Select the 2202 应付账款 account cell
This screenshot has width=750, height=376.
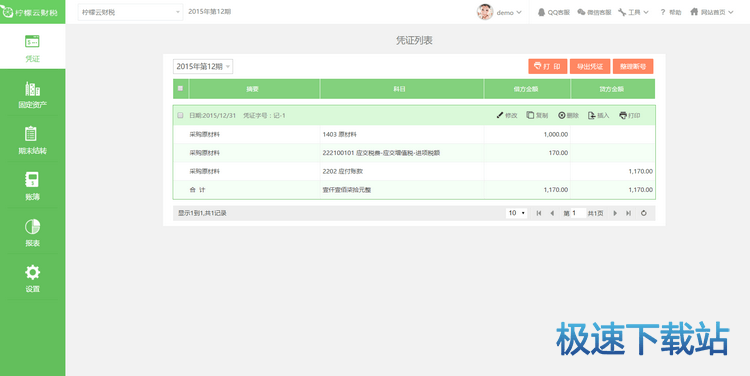click(x=402, y=171)
